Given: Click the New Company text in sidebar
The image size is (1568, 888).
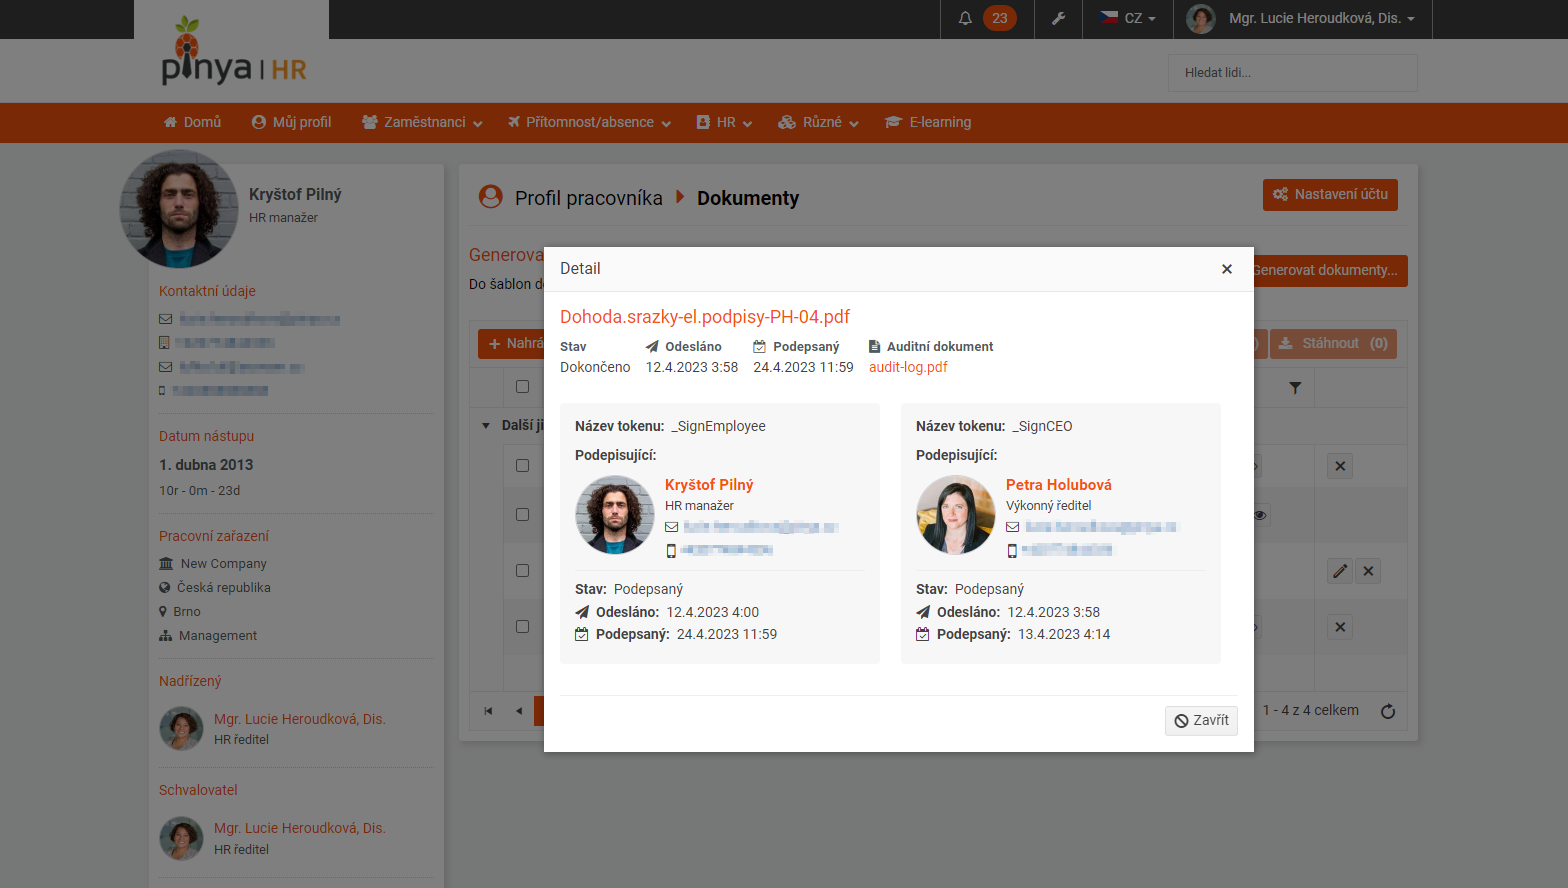Looking at the screenshot, I should coord(224,564).
